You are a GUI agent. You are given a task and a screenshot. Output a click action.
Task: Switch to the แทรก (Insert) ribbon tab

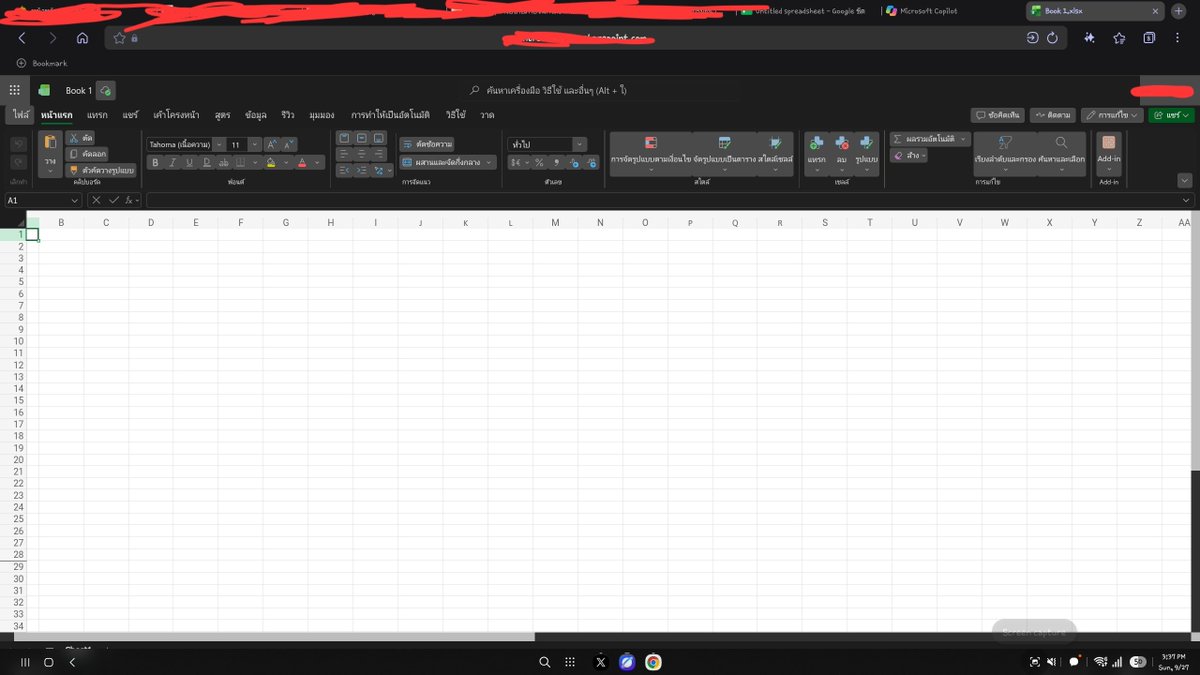97,115
